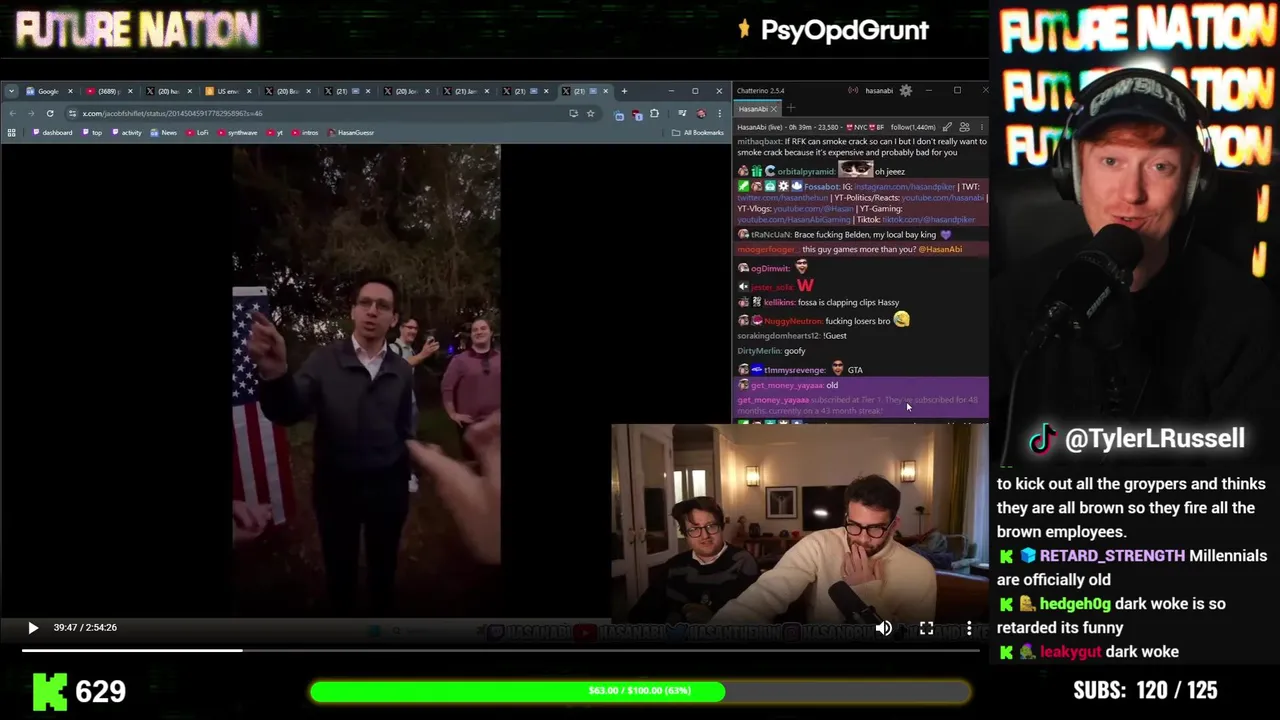Click the hasanabi account name in Chatterino
The width and height of the screenshot is (1280, 720).
coord(879,90)
